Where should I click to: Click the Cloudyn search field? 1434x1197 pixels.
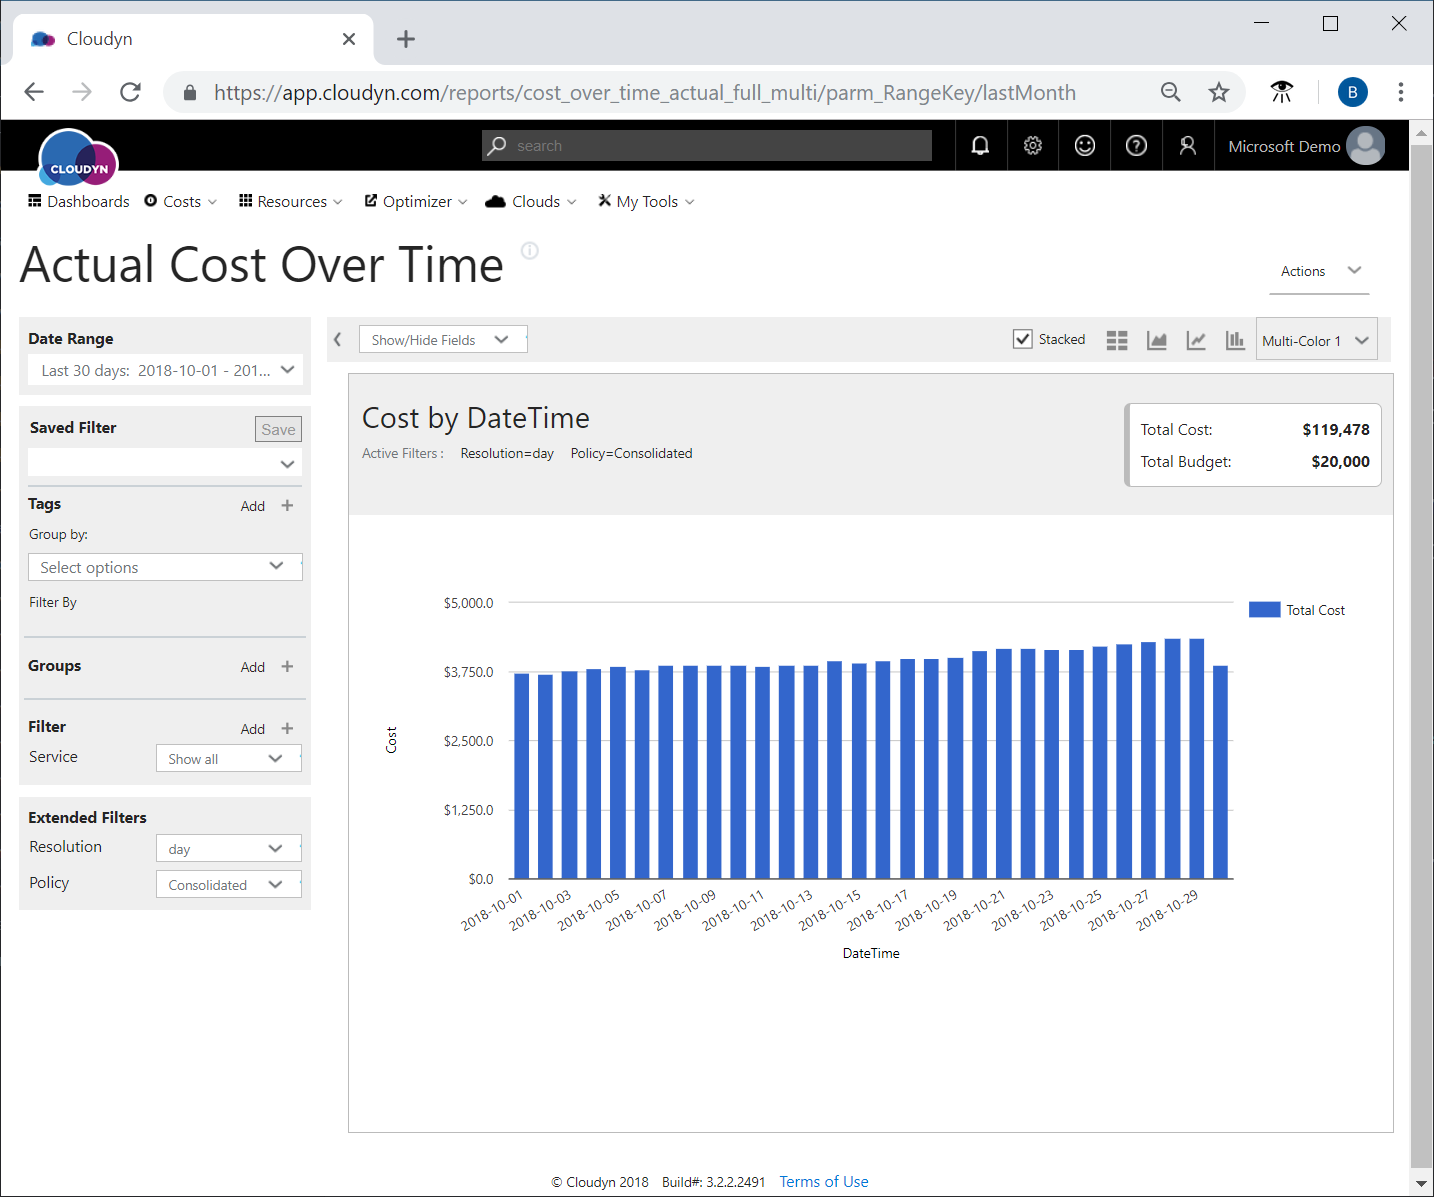click(x=707, y=146)
